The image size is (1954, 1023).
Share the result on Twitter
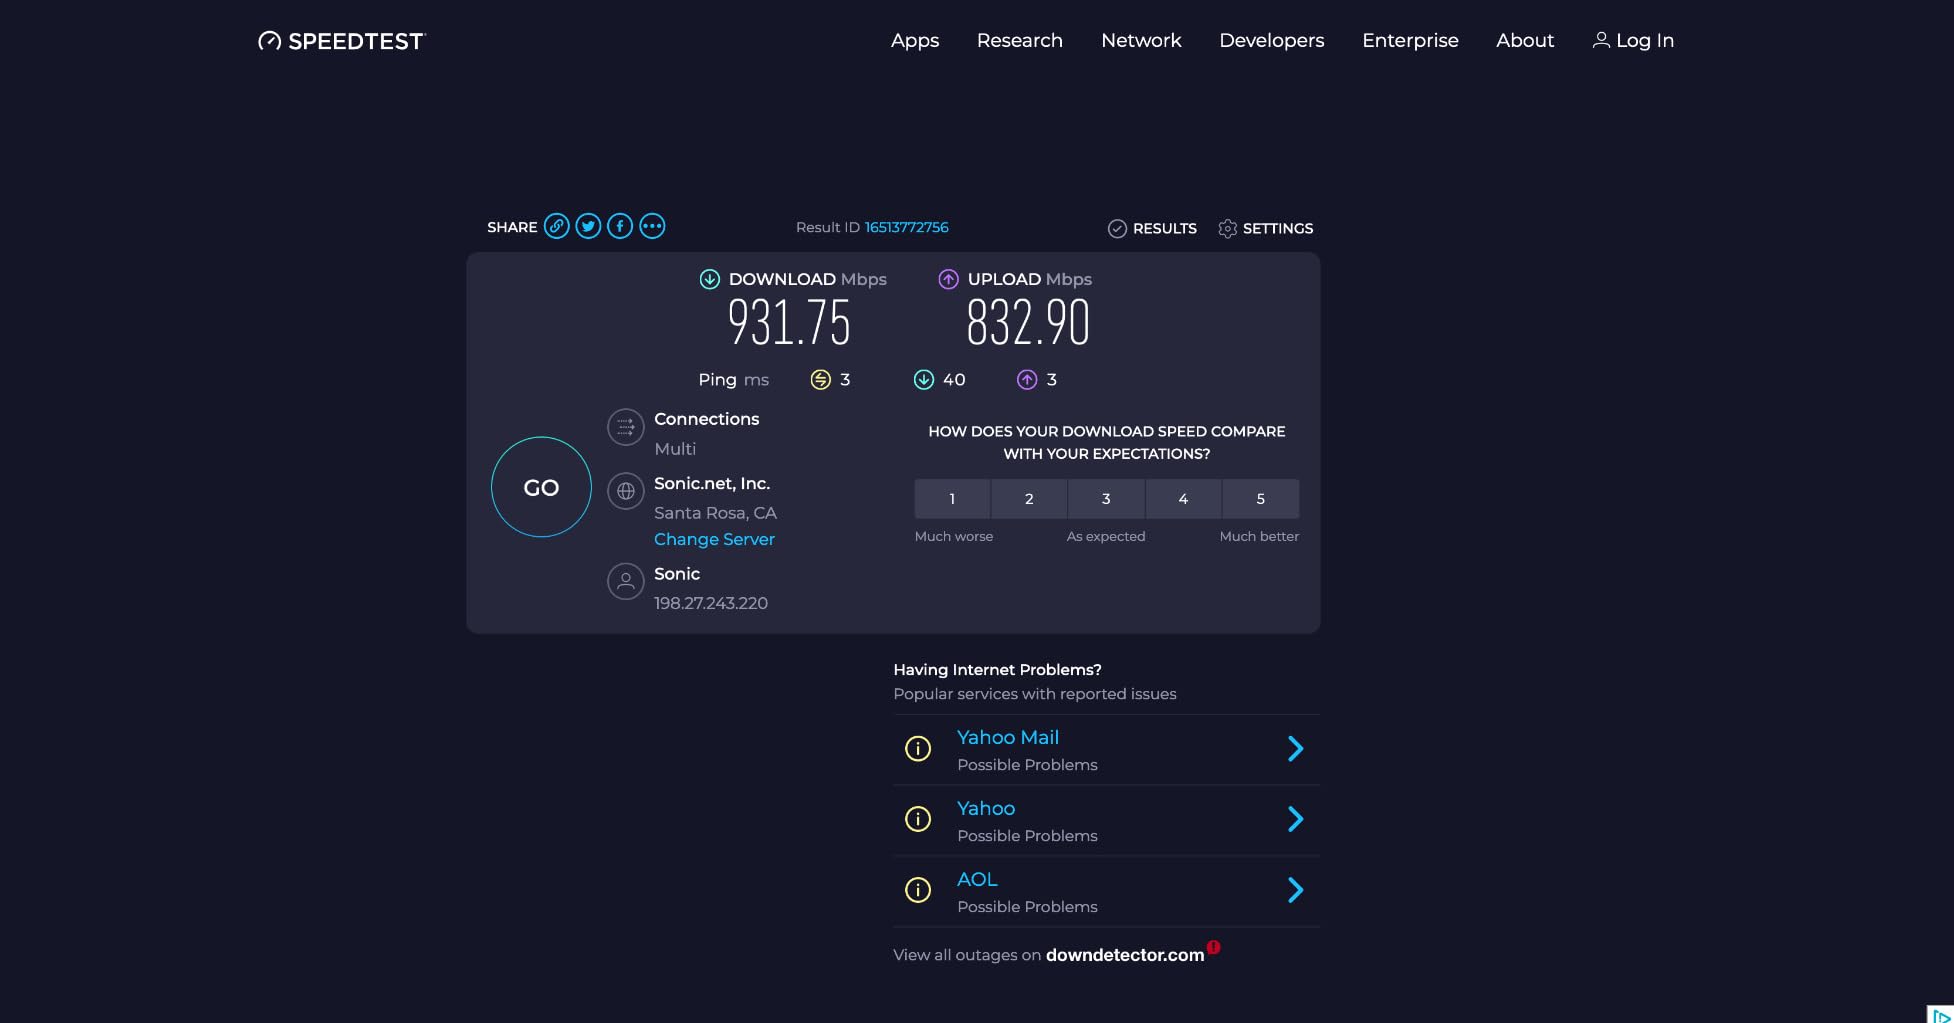pyautogui.click(x=588, y=226)
